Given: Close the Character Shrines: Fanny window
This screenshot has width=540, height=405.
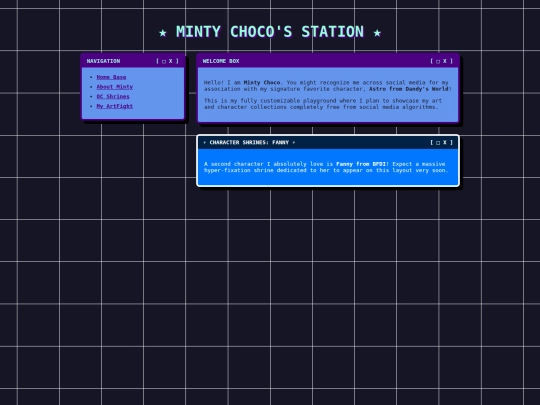Looking at the screenshot, I should click(445, 142).
